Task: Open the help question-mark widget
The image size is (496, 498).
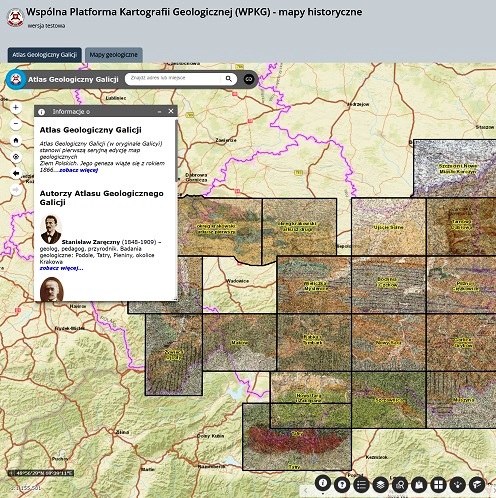Action: [x=342, y=484]
